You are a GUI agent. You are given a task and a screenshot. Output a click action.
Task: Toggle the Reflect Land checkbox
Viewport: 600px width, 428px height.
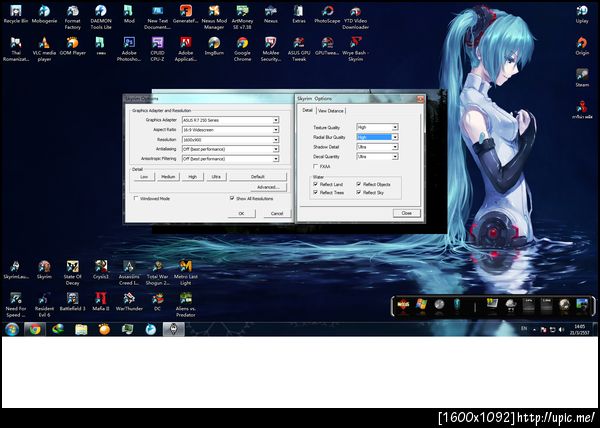[316, 184]
